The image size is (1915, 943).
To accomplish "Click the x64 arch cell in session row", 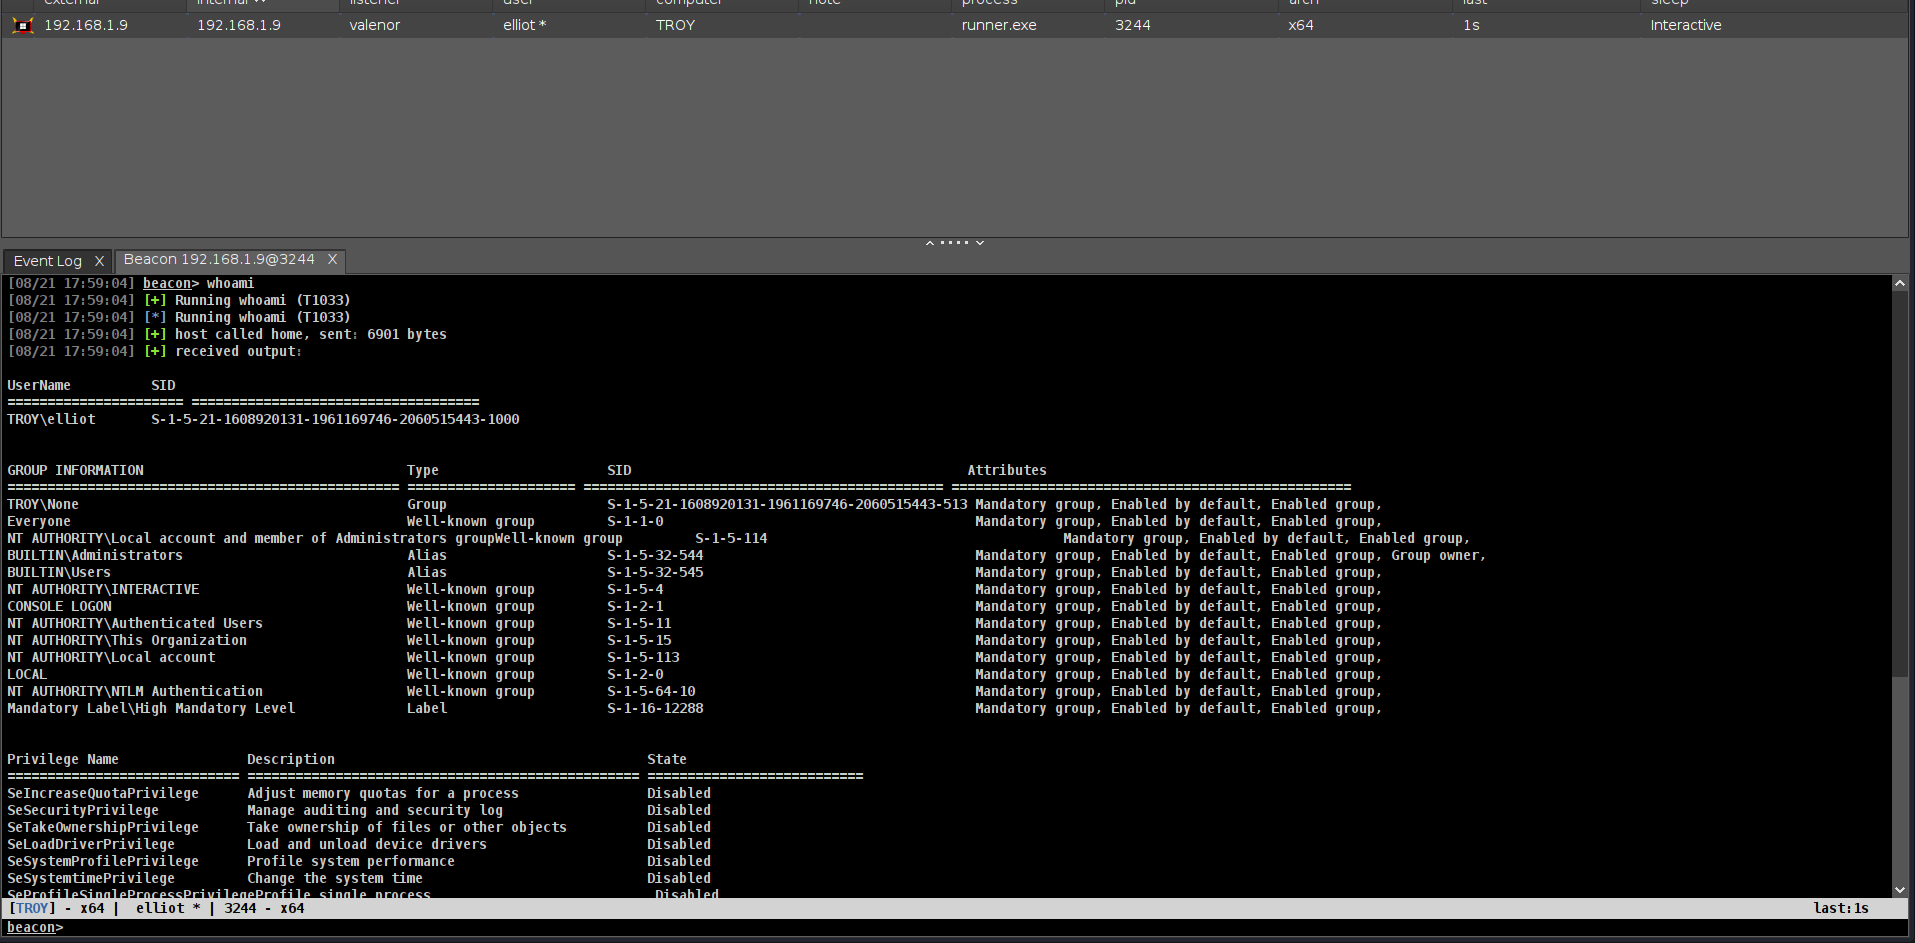I will (x=1301, y=25).
